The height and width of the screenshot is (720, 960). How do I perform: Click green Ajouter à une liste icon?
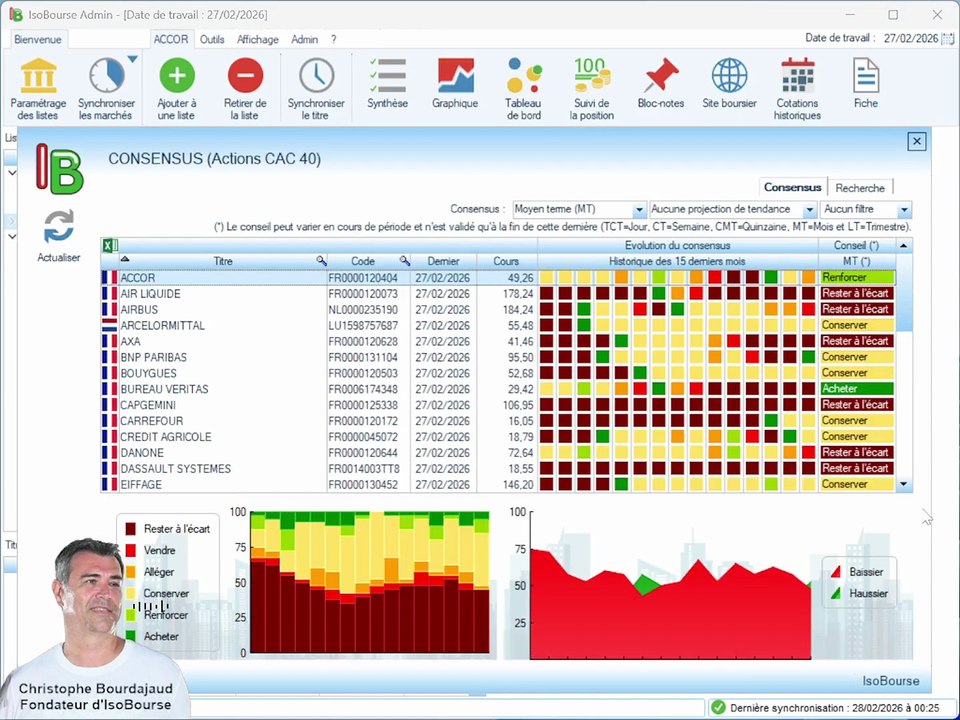point(177,76)
